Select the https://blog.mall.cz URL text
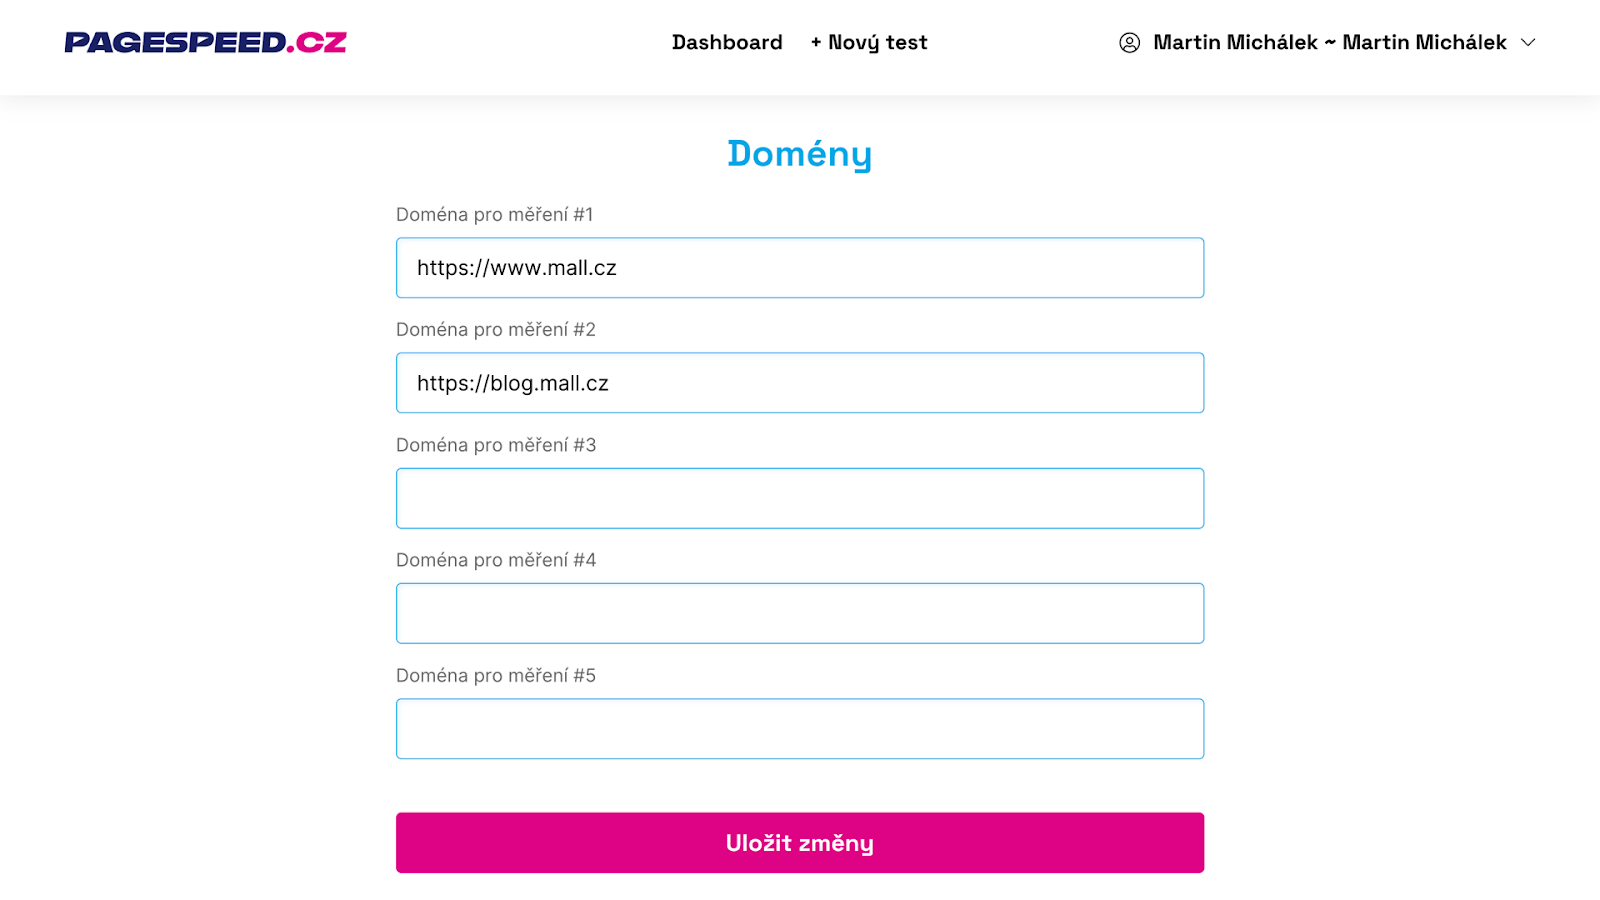The height and width of the screenshot is (900, 1600). point(512,382)
